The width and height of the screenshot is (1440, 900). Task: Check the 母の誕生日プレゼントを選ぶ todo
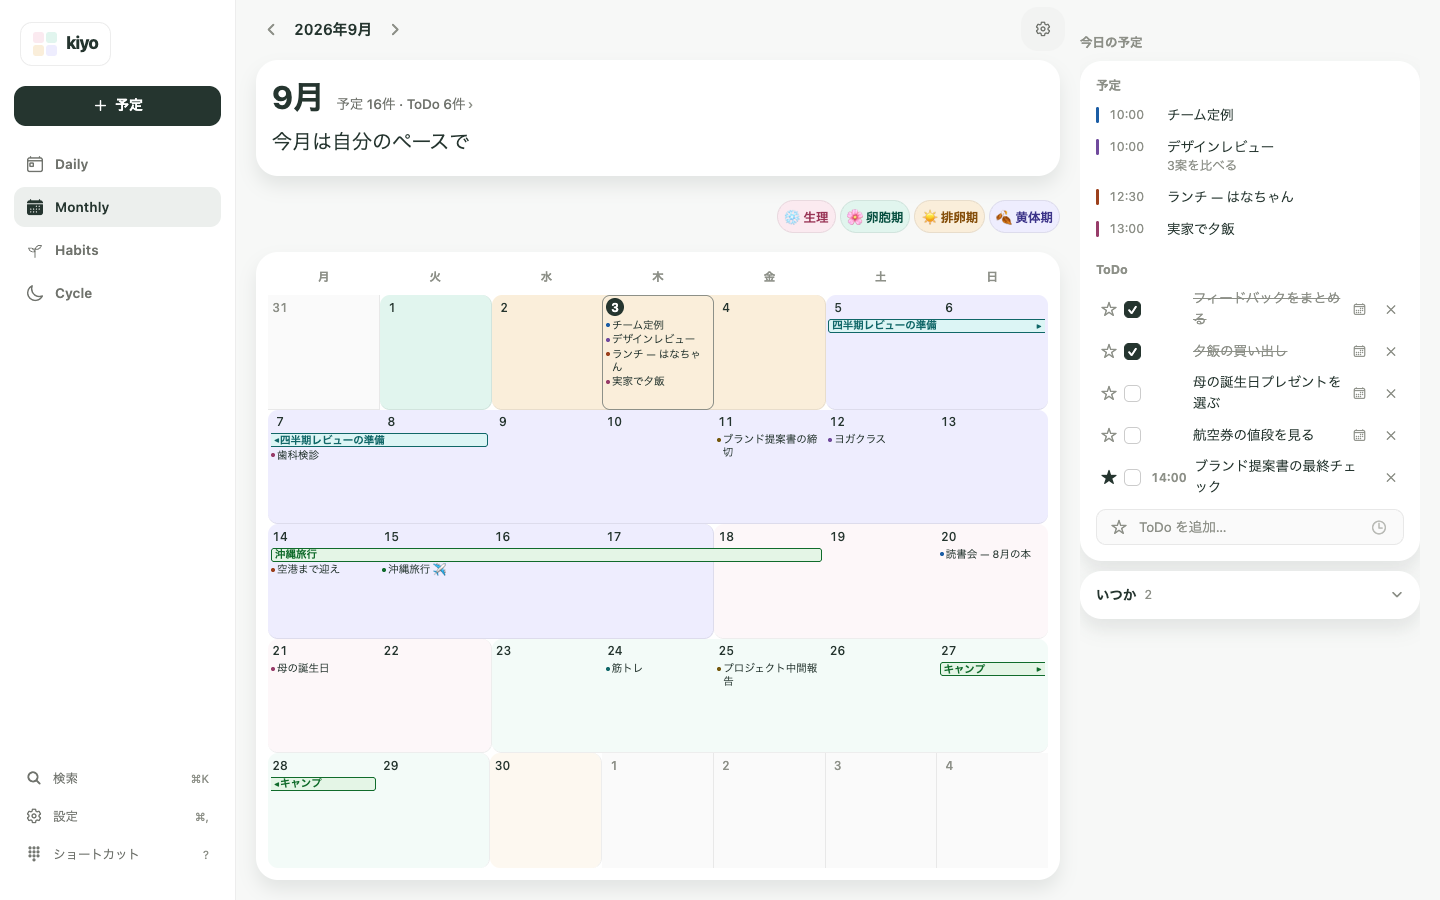click(1132, 393)
